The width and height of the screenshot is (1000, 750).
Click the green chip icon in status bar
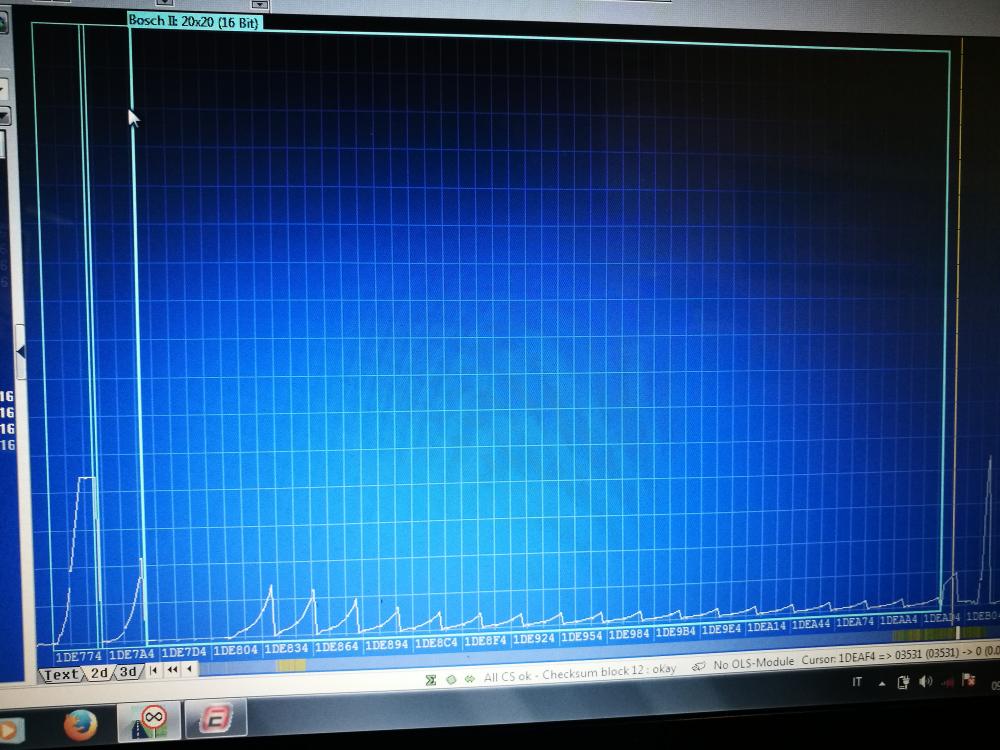pyautogui.click(x=451, y=679)
